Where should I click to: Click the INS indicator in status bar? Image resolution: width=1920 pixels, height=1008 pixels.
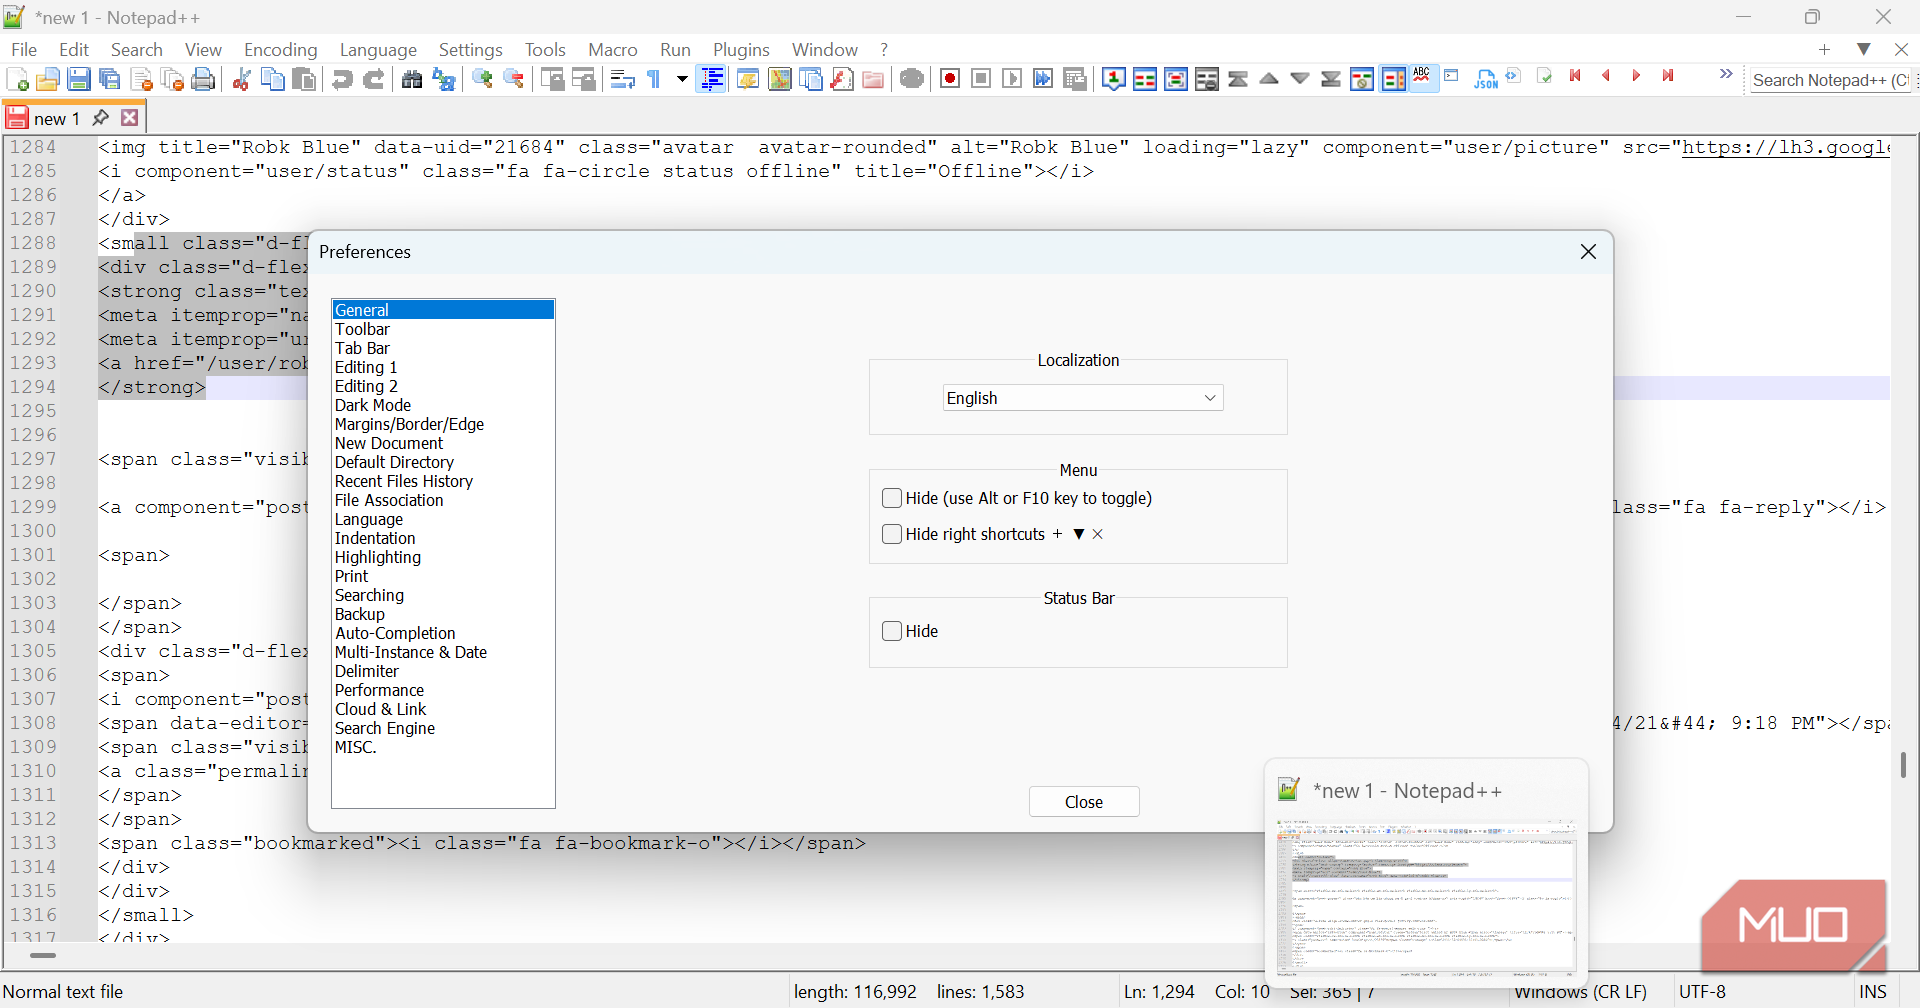tap(1872, 992)
